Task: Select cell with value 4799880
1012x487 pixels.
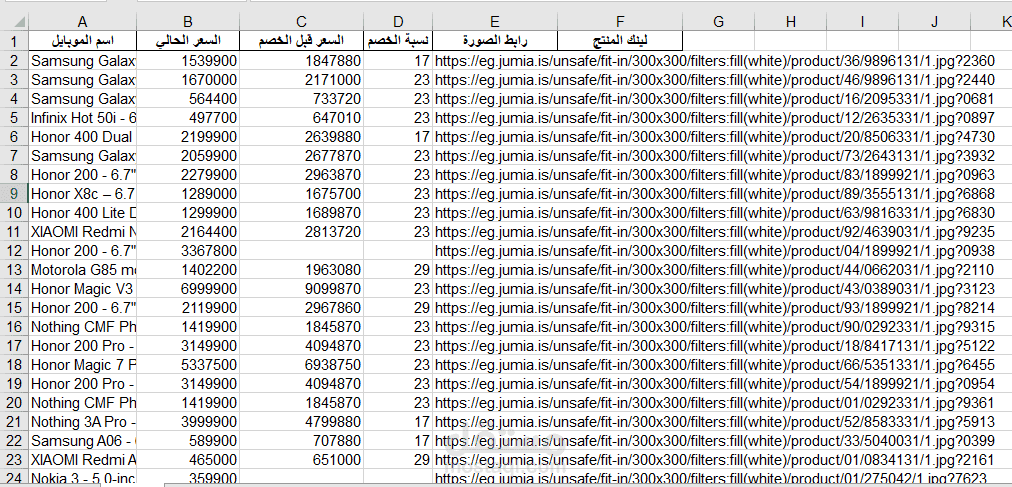Action: pos(301,422)
